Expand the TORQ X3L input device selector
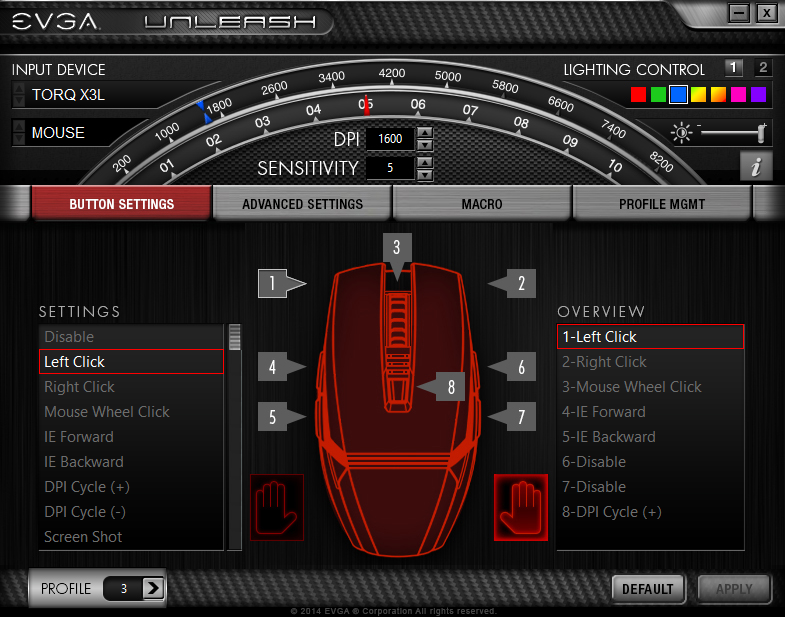785x617 pixels. (x=19, y=96)
